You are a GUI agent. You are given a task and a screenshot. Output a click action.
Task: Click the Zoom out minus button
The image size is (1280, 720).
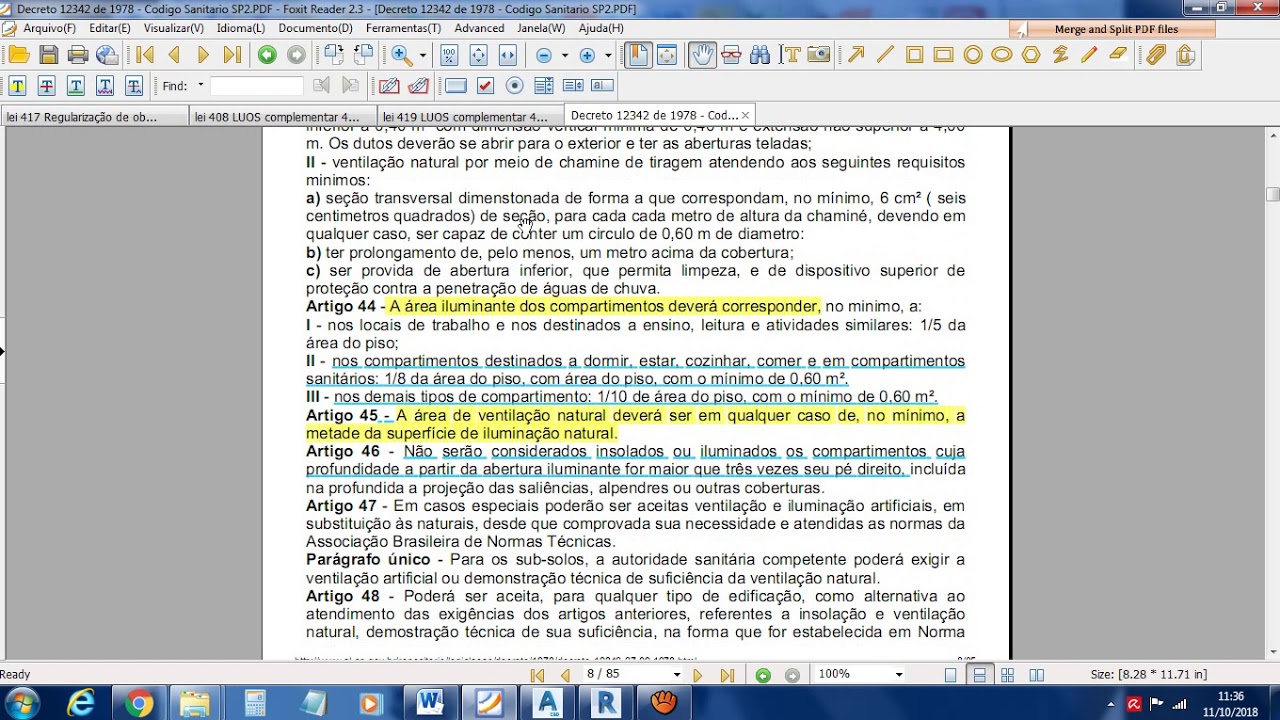(x=544, y=56)
